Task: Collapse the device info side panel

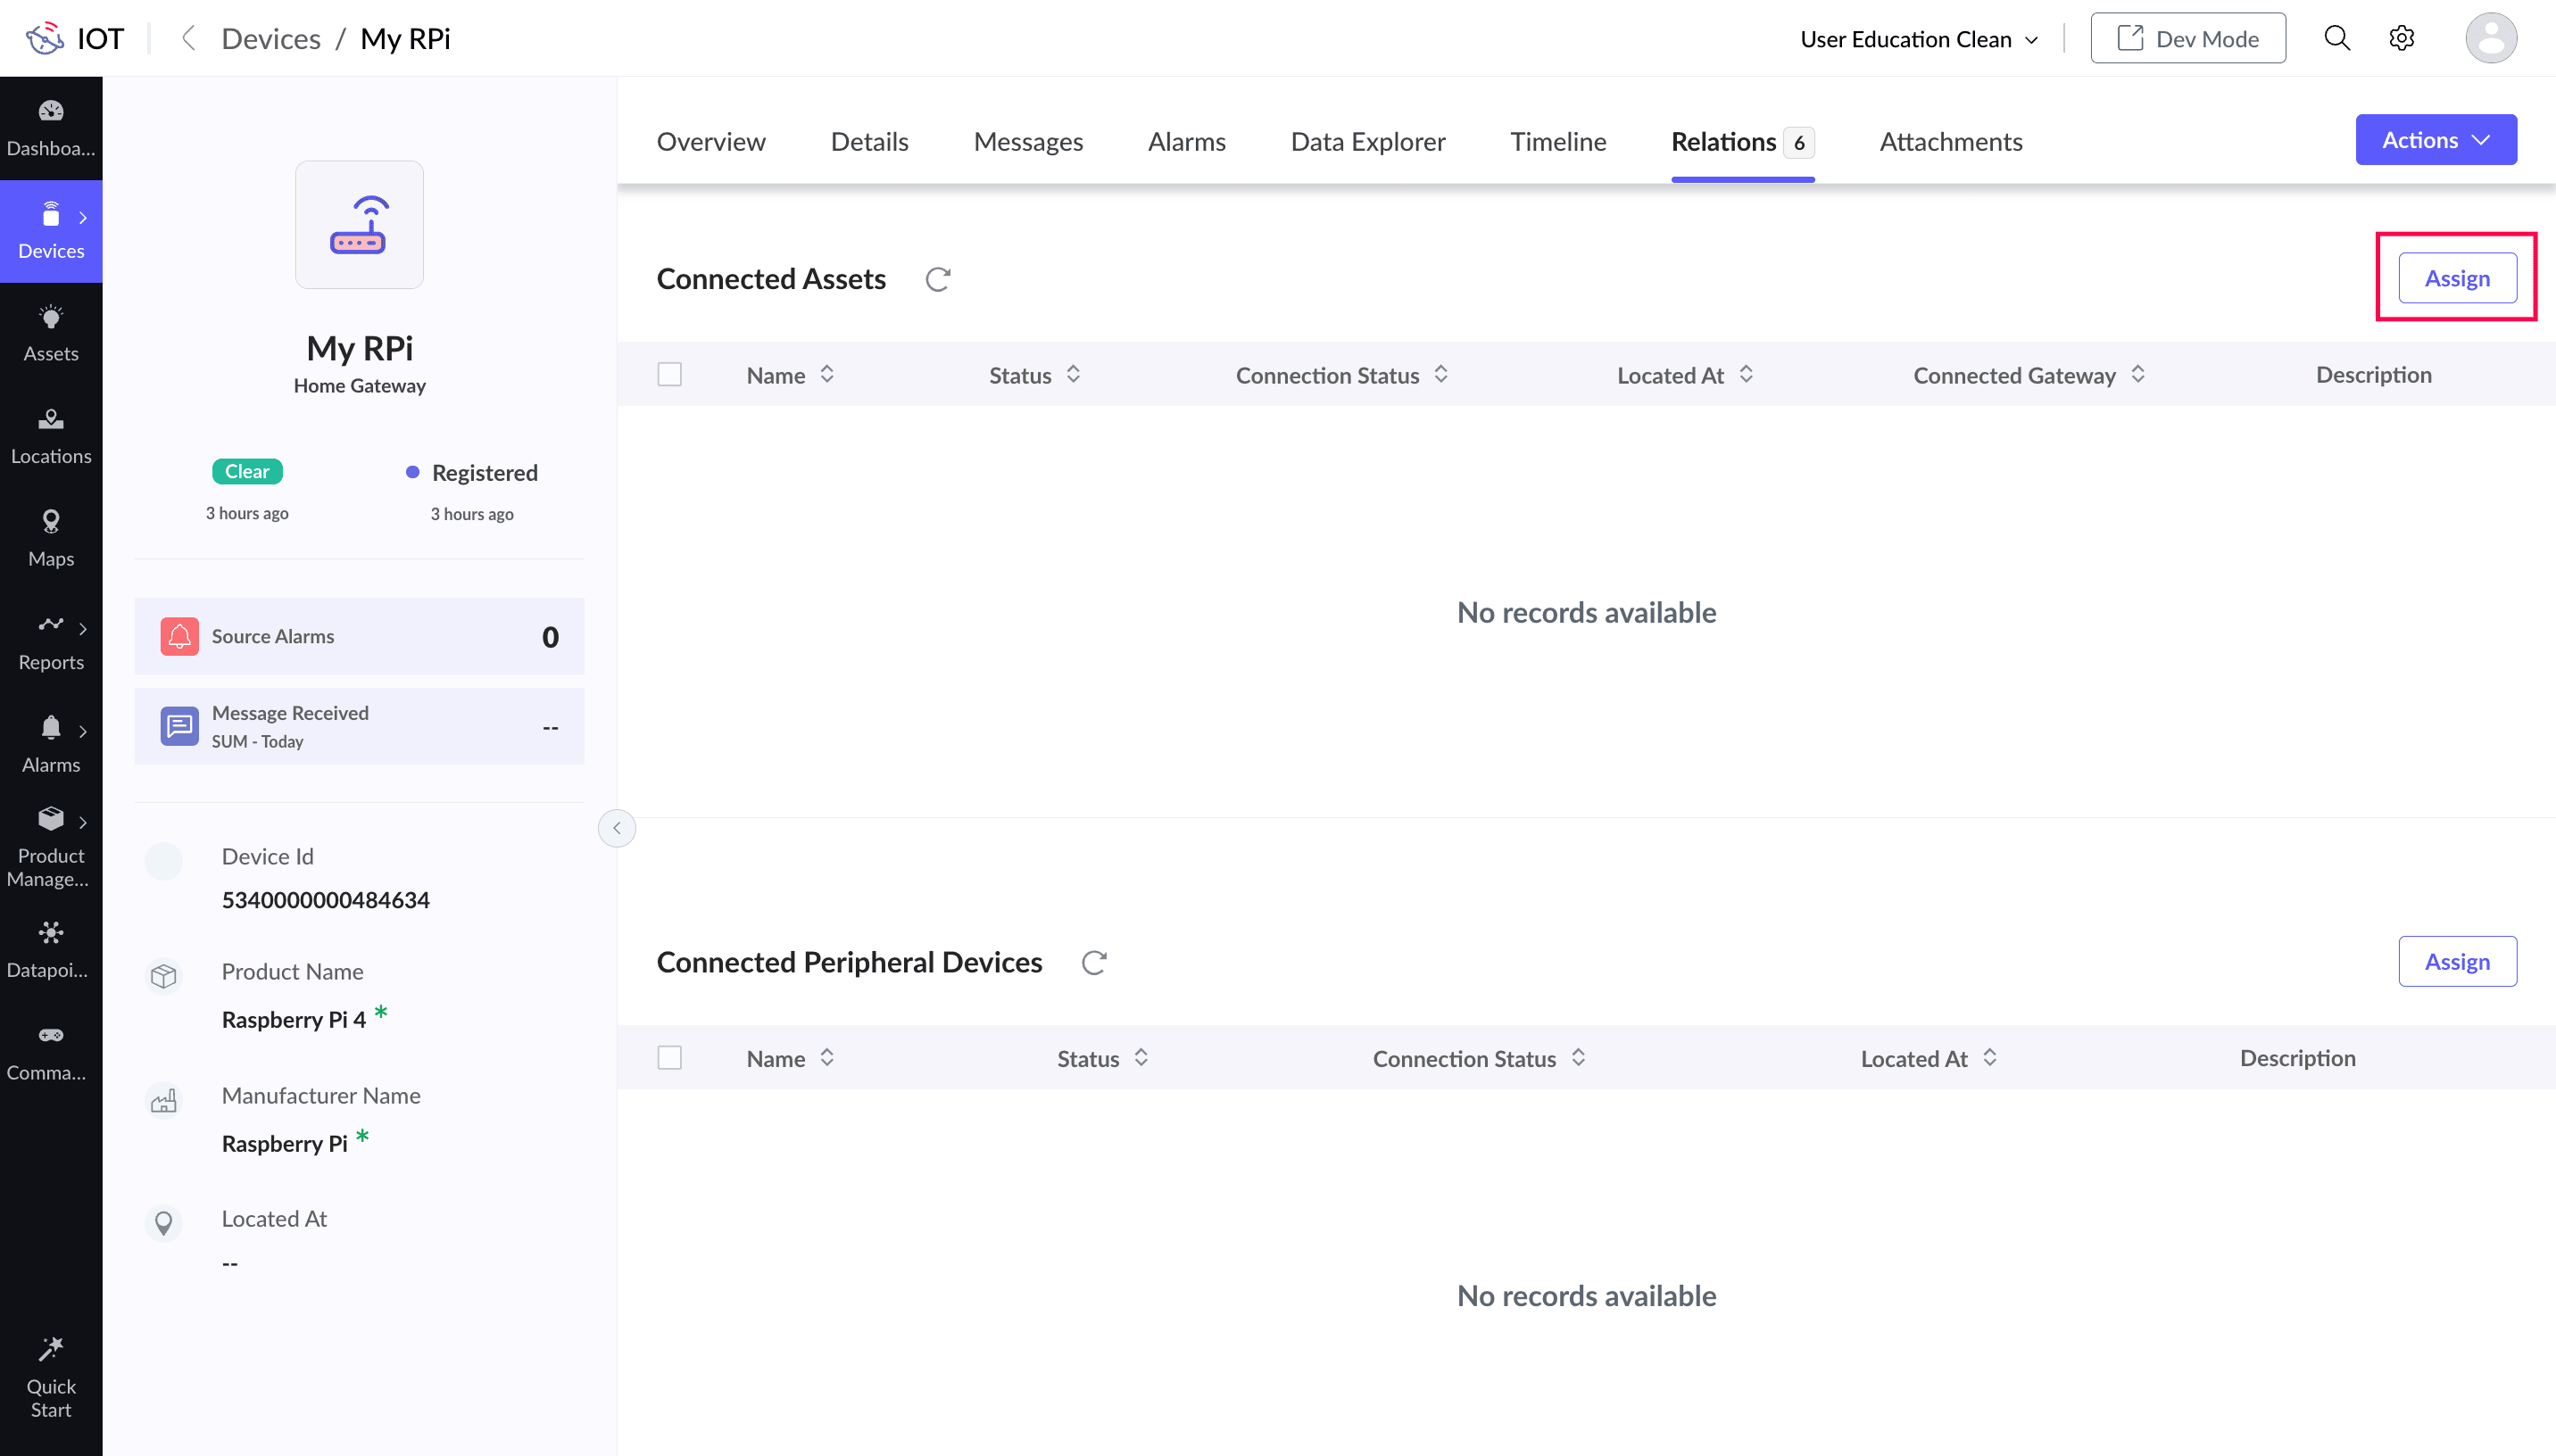Action: [x=617, y=828]
